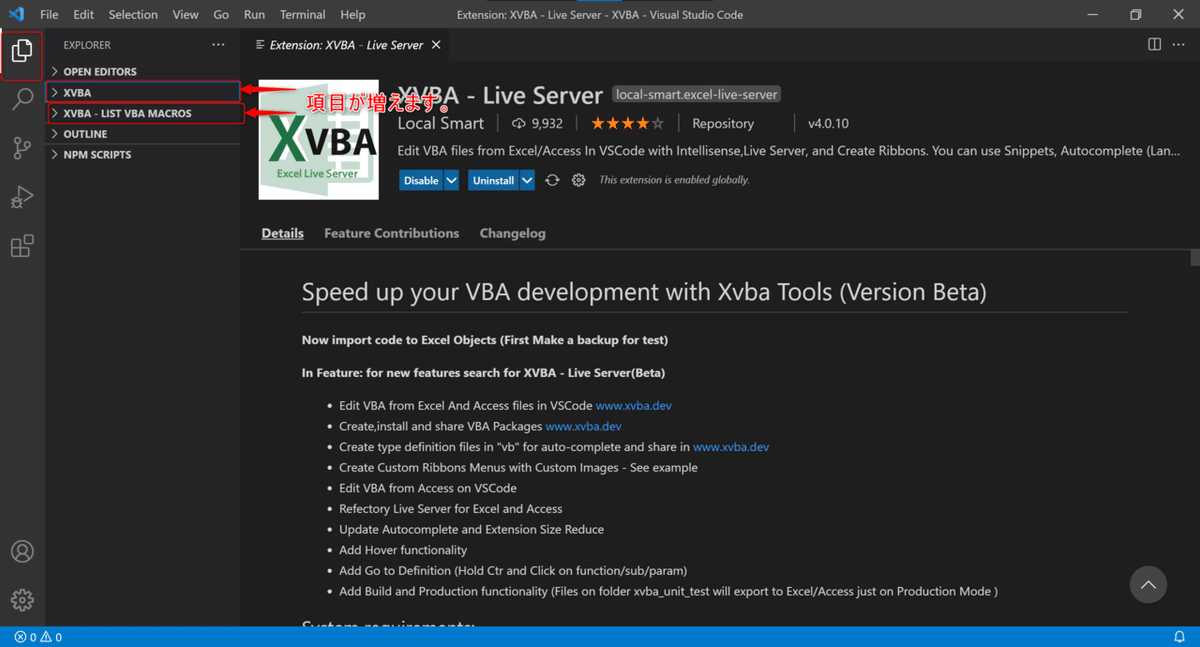This screenshot has height=647, width=1200.
Task: Expand XVBA - LIST VBA MACROS section
Action: coord(143,114)
